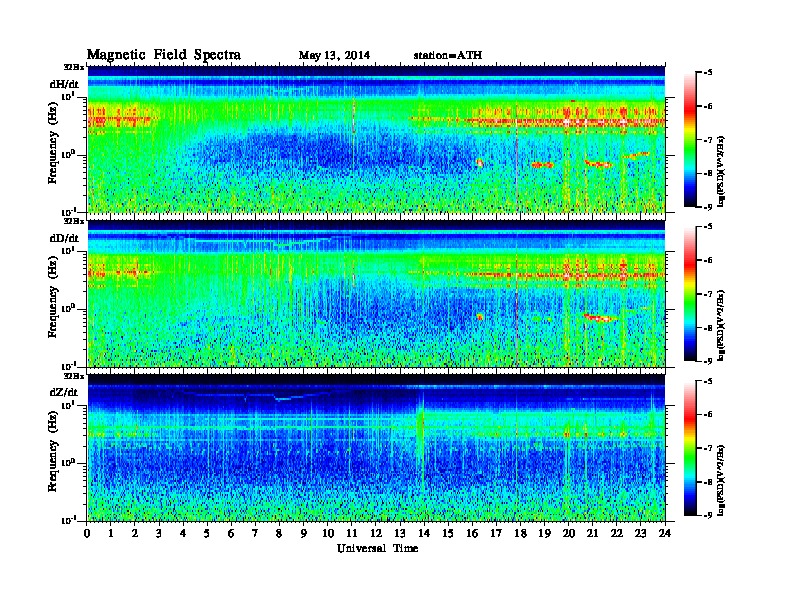Click the hour "18" tick label
The width and height of the screenshot is (792, 612).
[x=520, y=534]
